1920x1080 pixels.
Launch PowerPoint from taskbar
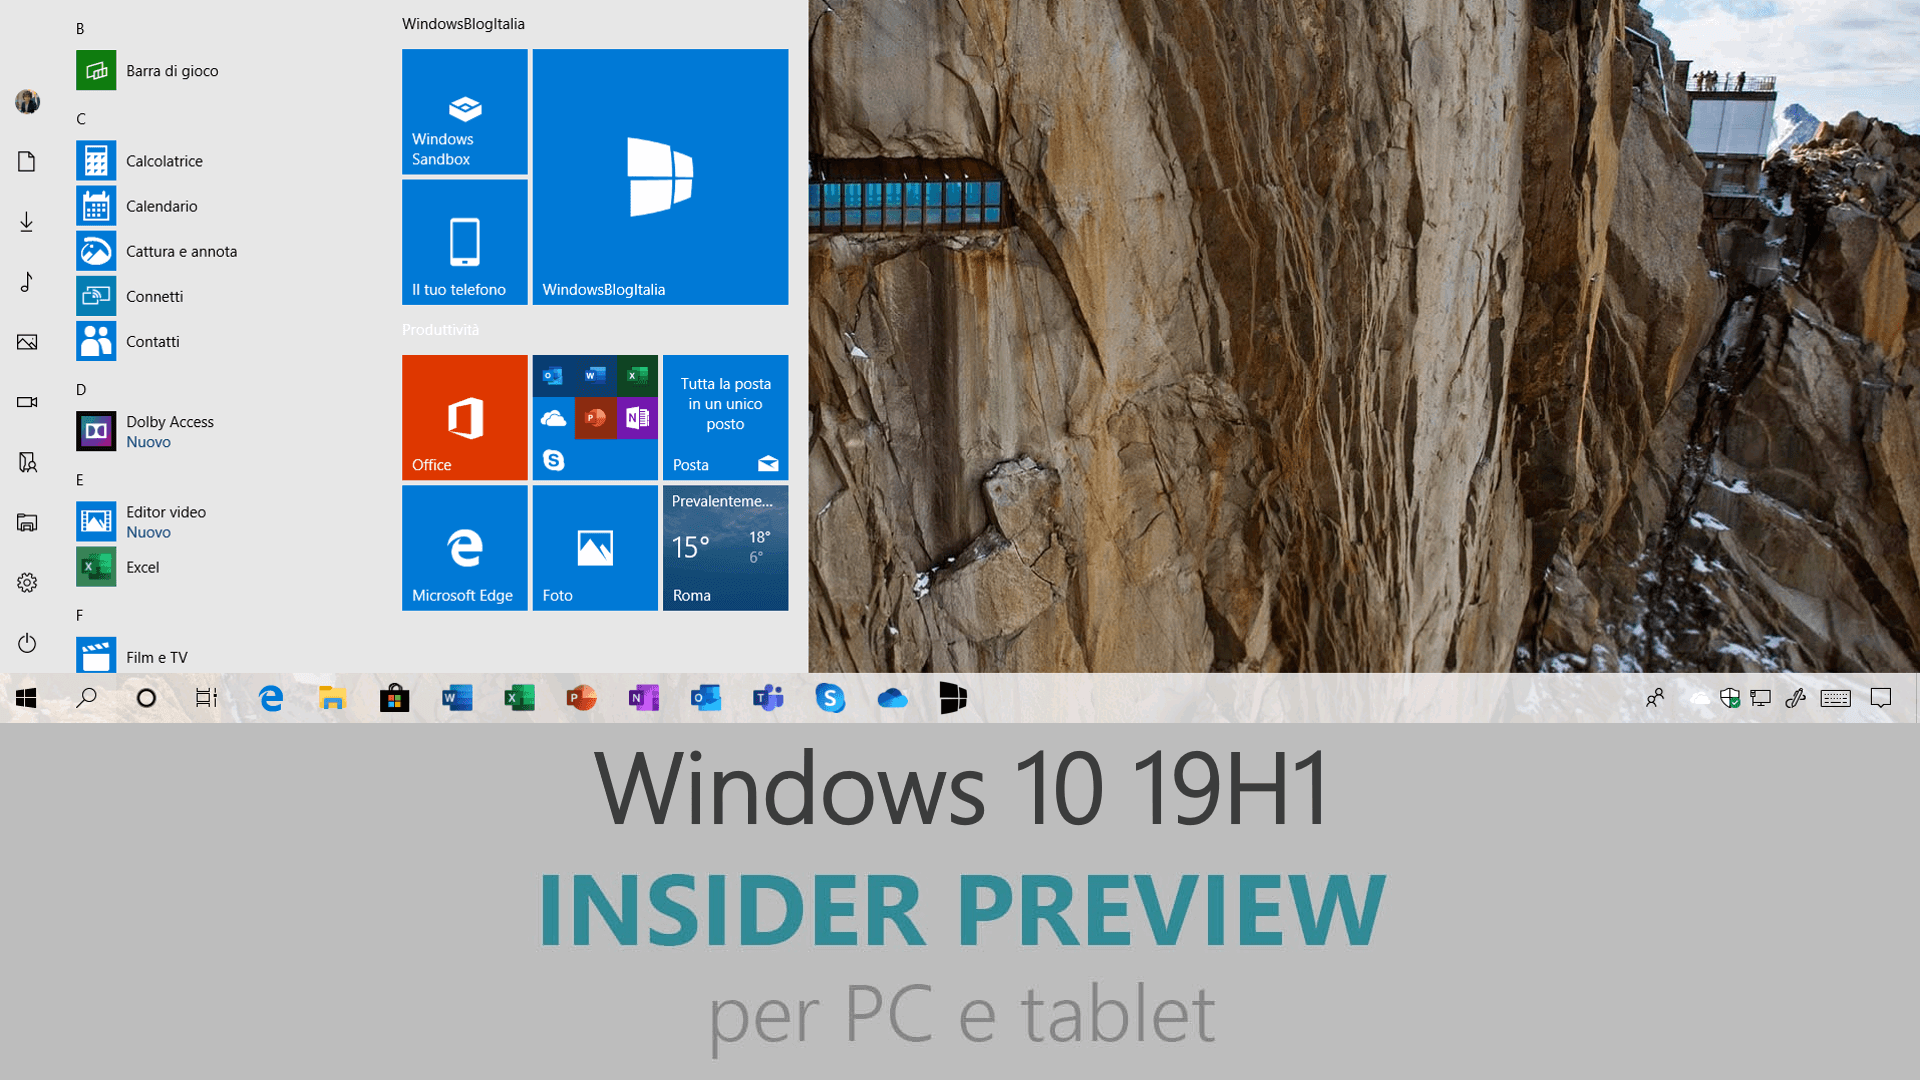click(581, 698)
